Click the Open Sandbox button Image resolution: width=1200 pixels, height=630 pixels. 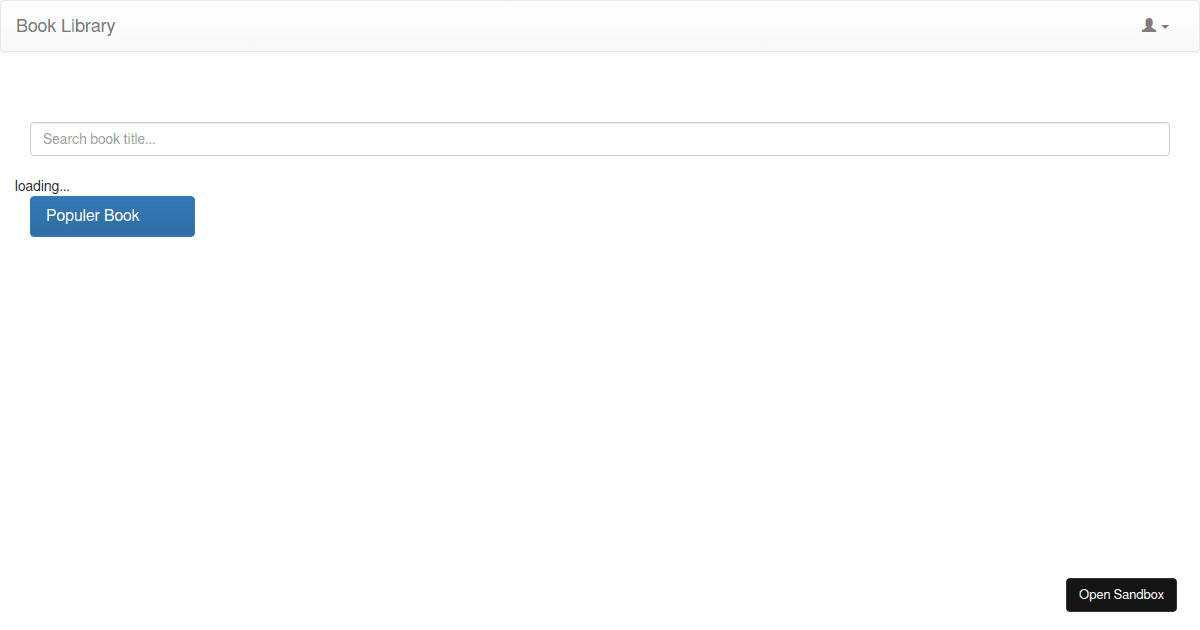click(x=1121, y=594)
